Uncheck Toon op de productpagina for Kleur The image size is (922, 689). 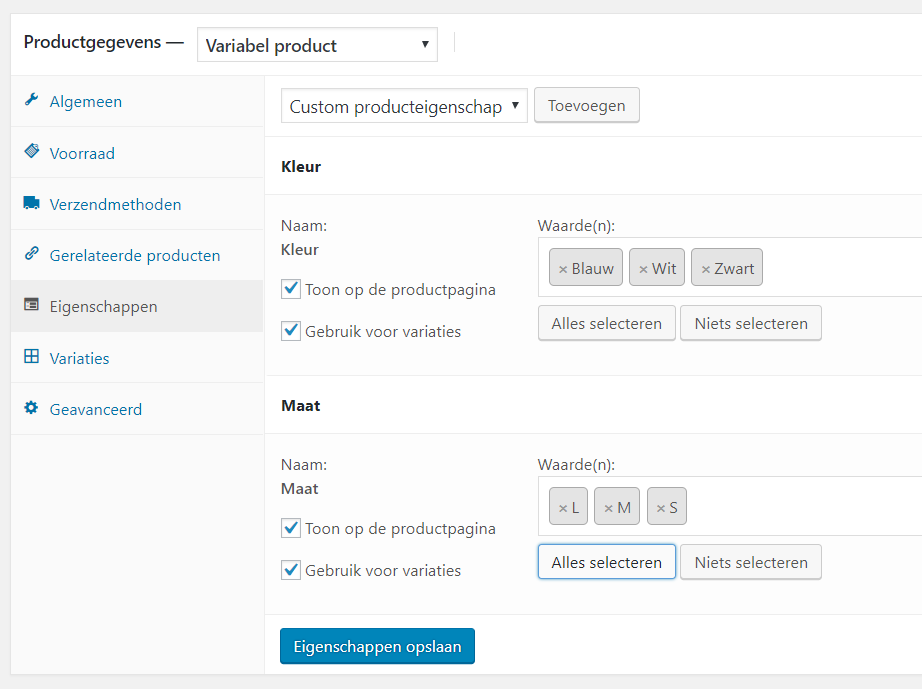point(291,289)
